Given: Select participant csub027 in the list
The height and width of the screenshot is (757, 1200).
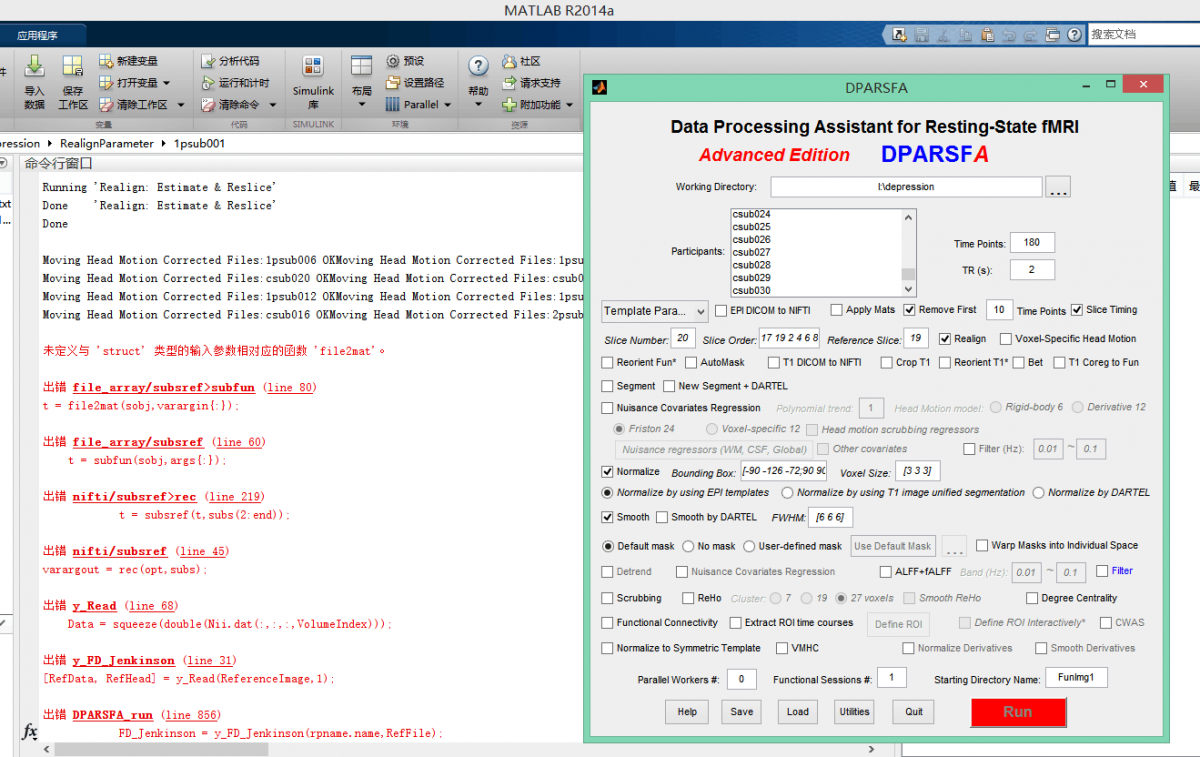Looking at the screenshot, I should click(x=751, y=253).
